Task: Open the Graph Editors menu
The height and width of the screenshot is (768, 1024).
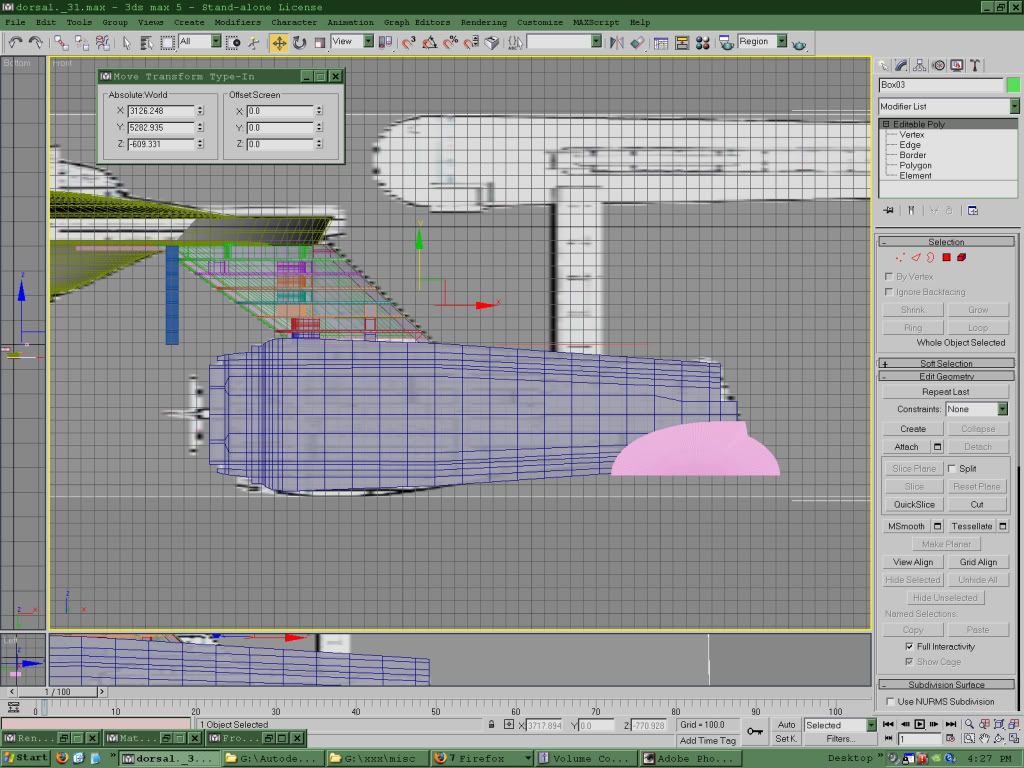Action: (x=417, y=22)
